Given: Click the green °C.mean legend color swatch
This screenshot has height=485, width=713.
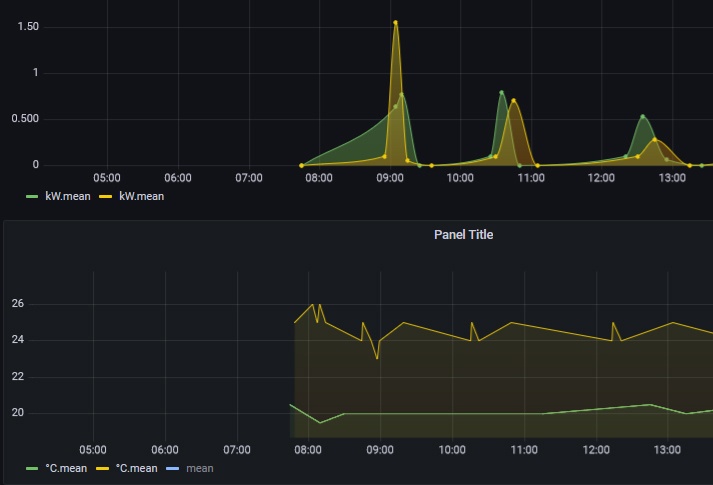Looking at the screenshot, I should 32,469.
